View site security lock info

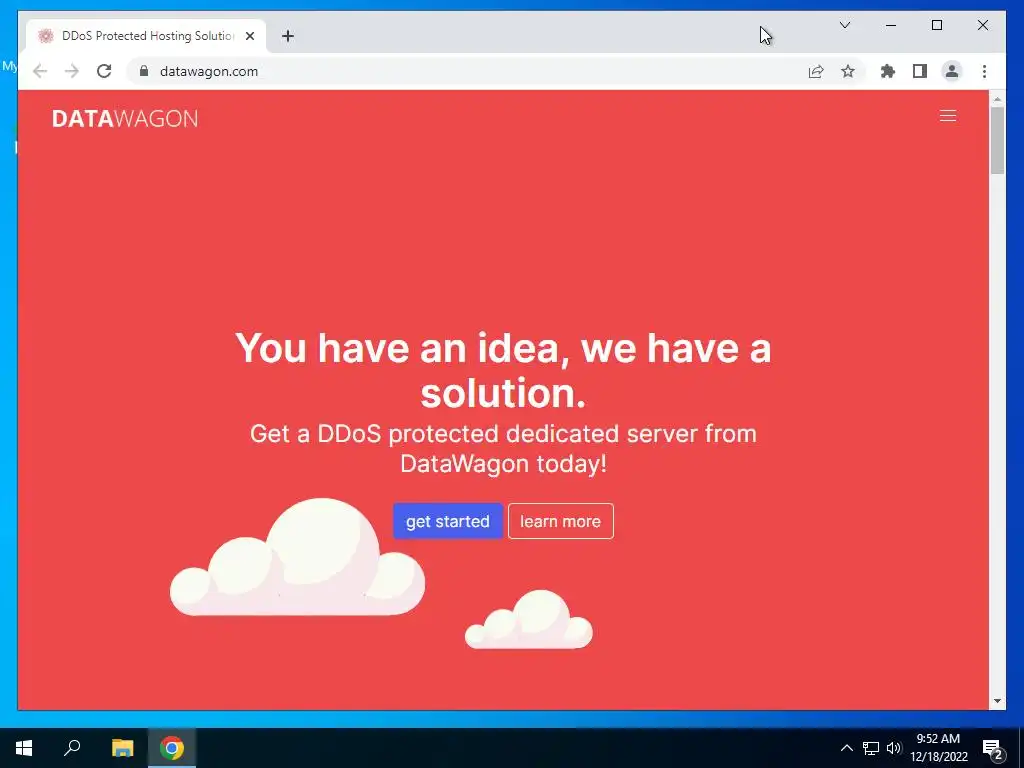coord(144,71)
